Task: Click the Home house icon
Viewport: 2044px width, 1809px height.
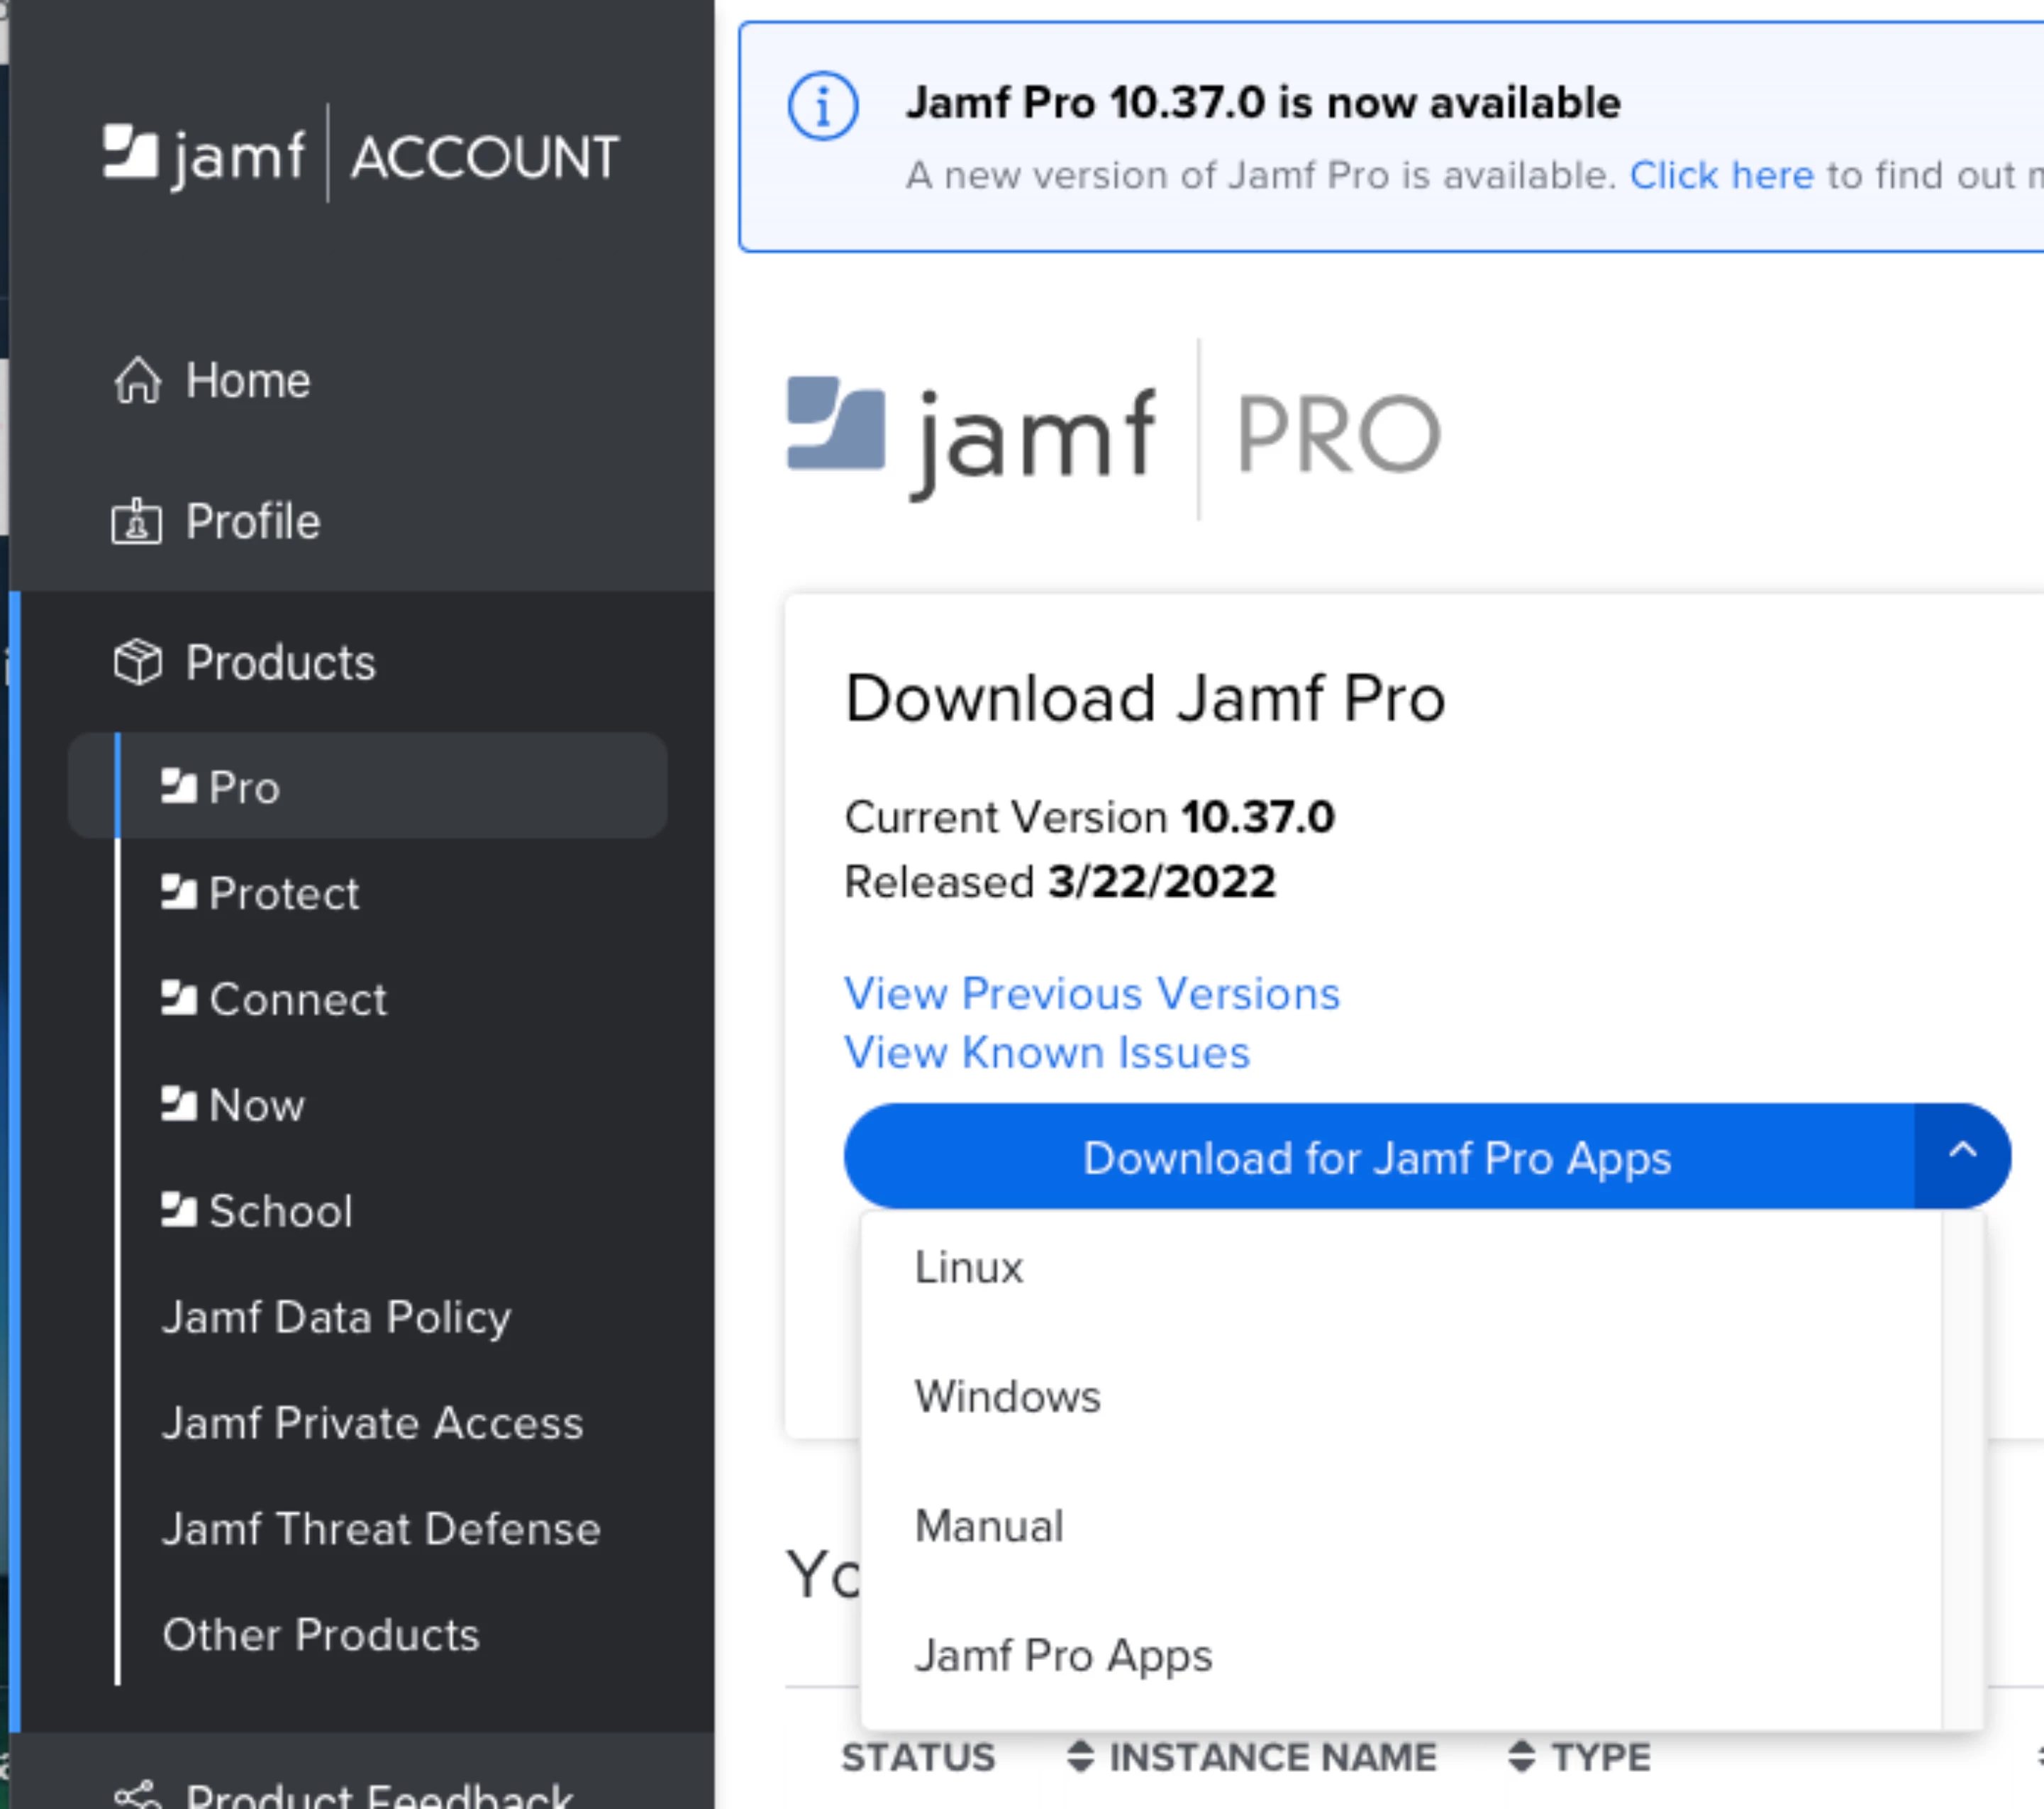Action: [137, 381]
